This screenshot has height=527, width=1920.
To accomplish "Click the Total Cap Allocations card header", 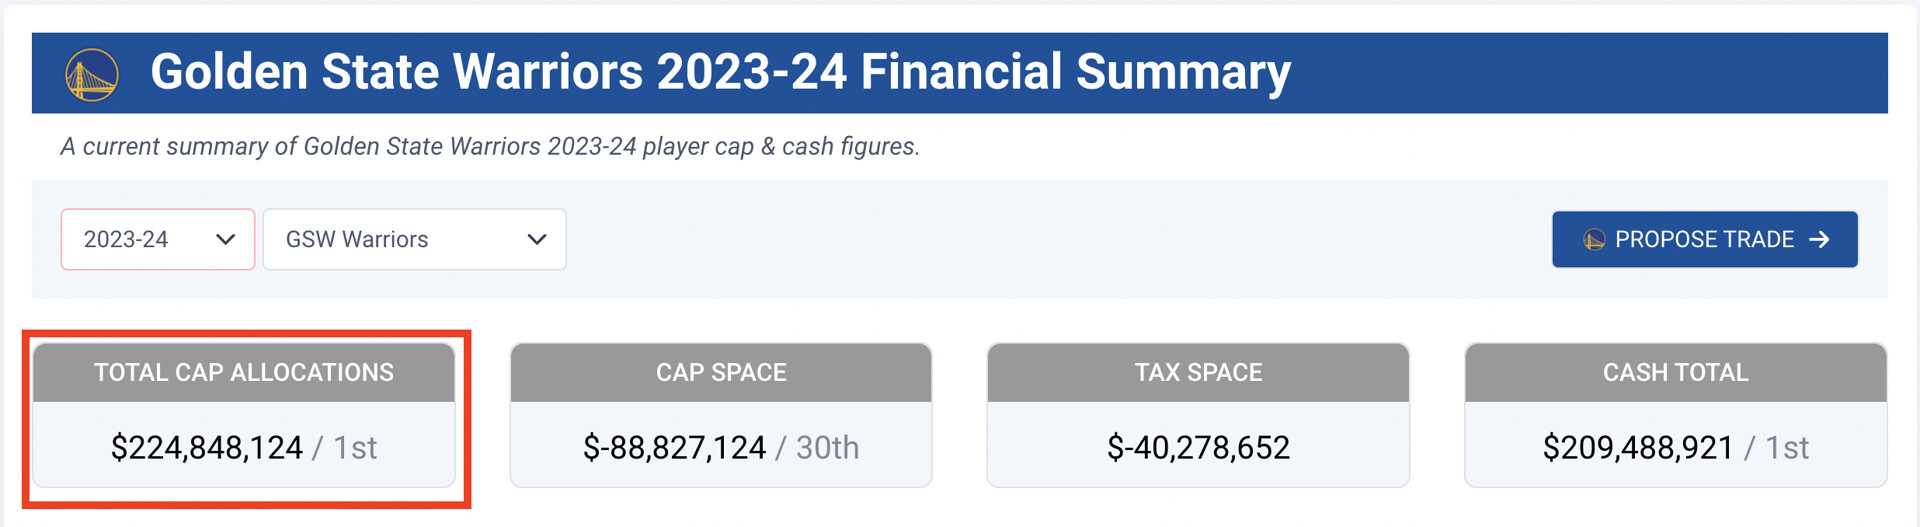I will 244,373.
